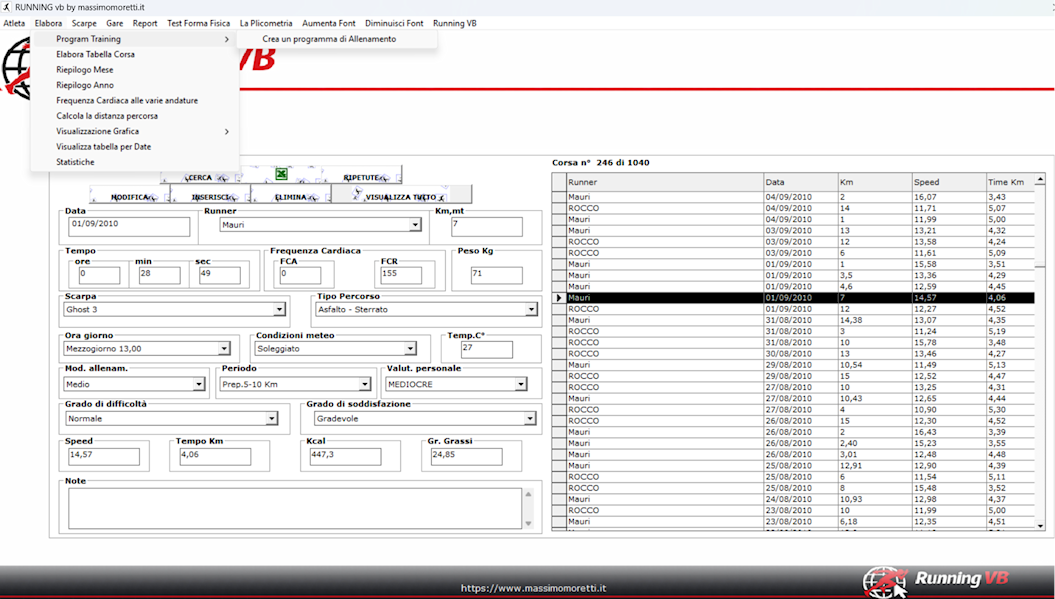Open the Grado di soddisfazione dropdown
The width and height of the screenshot is (1055, 599).
[x=530, y=419]
